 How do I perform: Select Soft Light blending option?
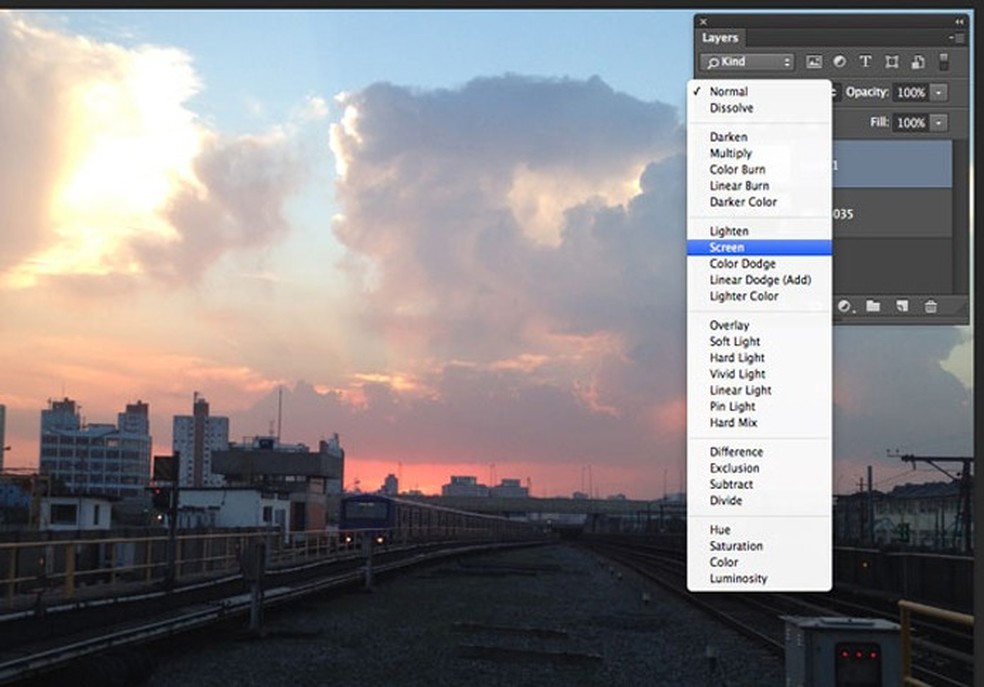click(x=735, y=341)
